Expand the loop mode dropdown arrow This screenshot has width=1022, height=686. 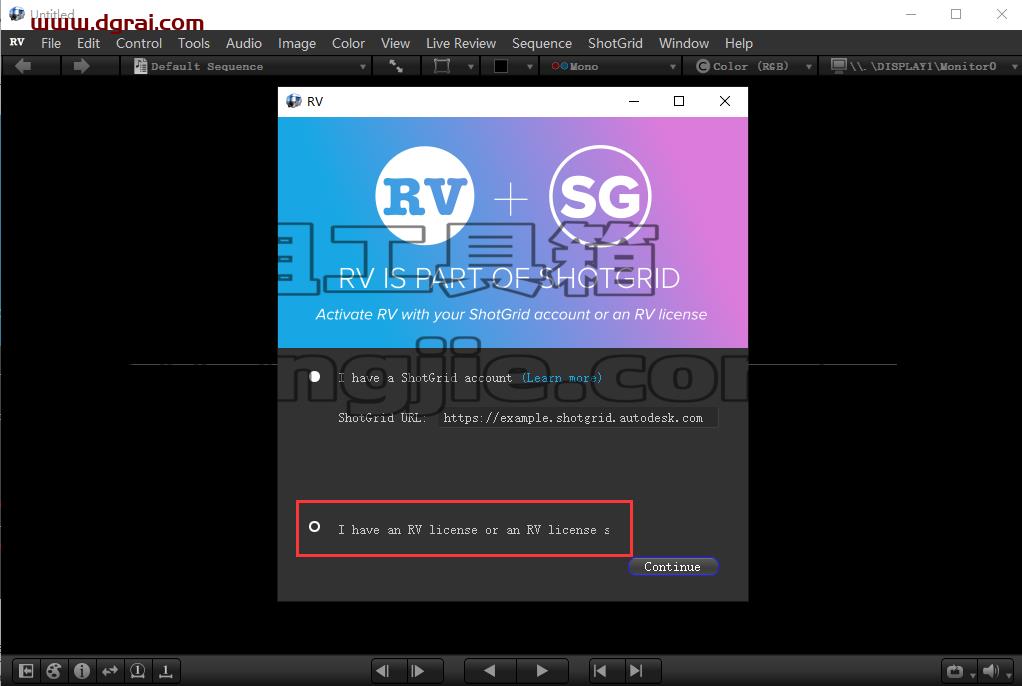pos(972,675)
